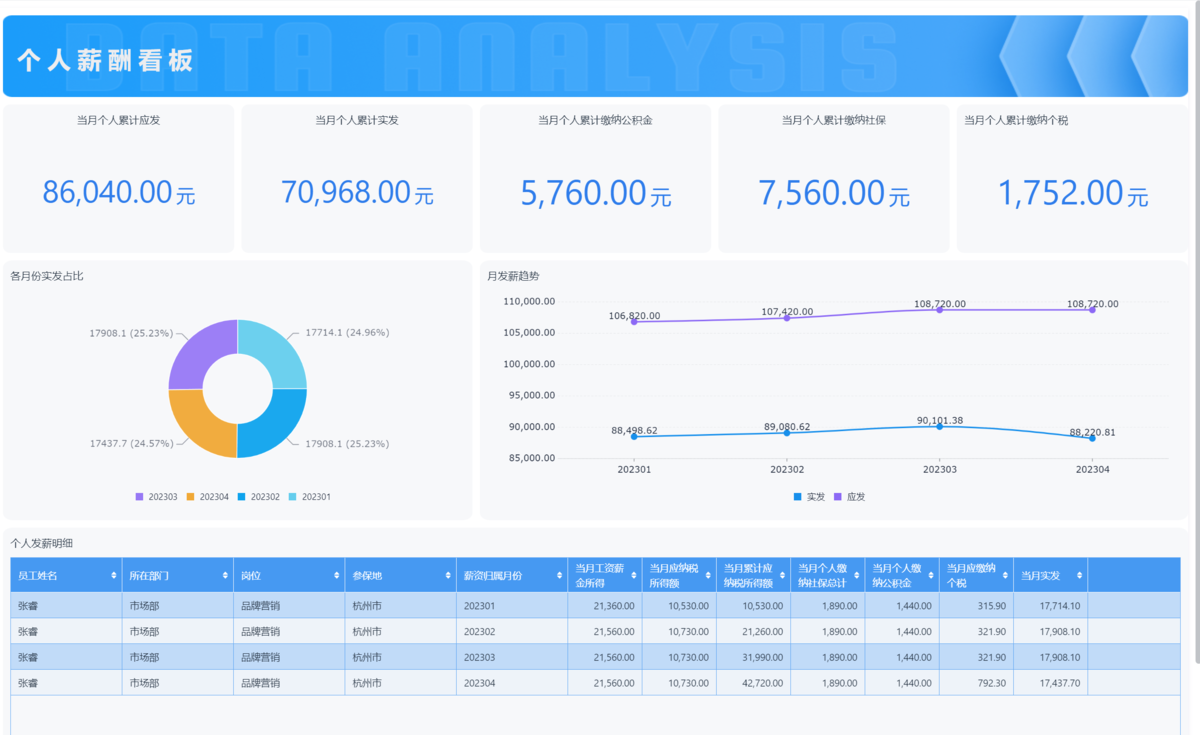Toggle 实发 series legend in trend chart
This screenshot has height=735, width=1200.
[x=809, y=497]
